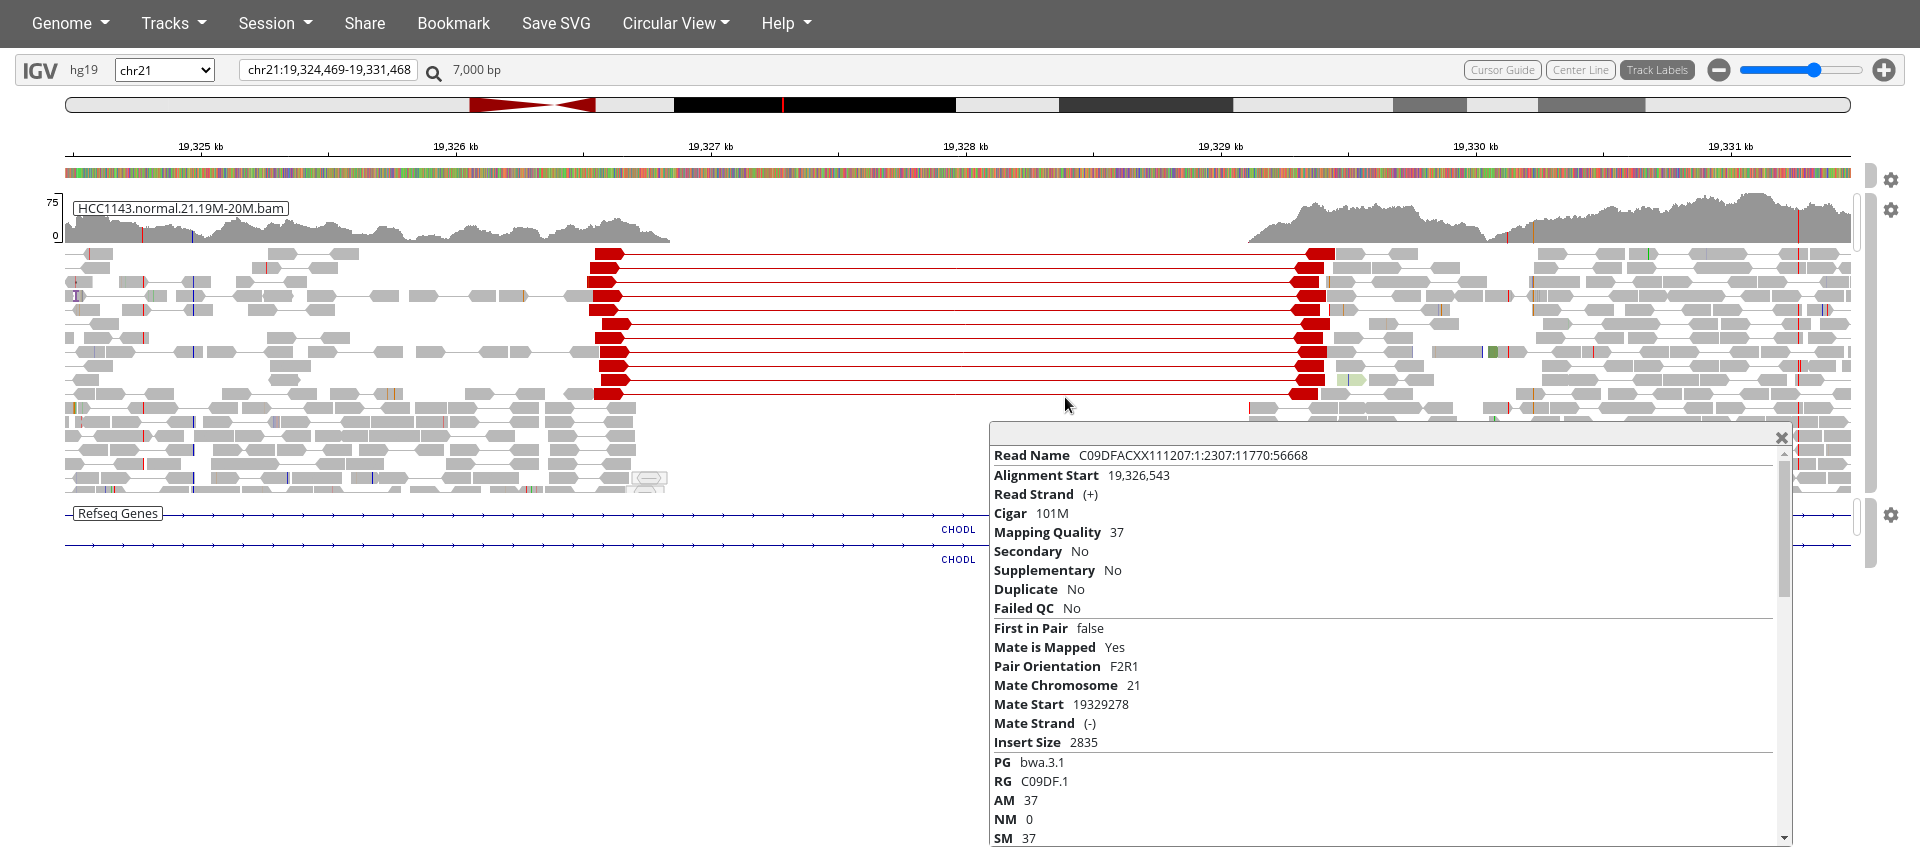Click the popup scrollbar up arrow

[1784, 454]
